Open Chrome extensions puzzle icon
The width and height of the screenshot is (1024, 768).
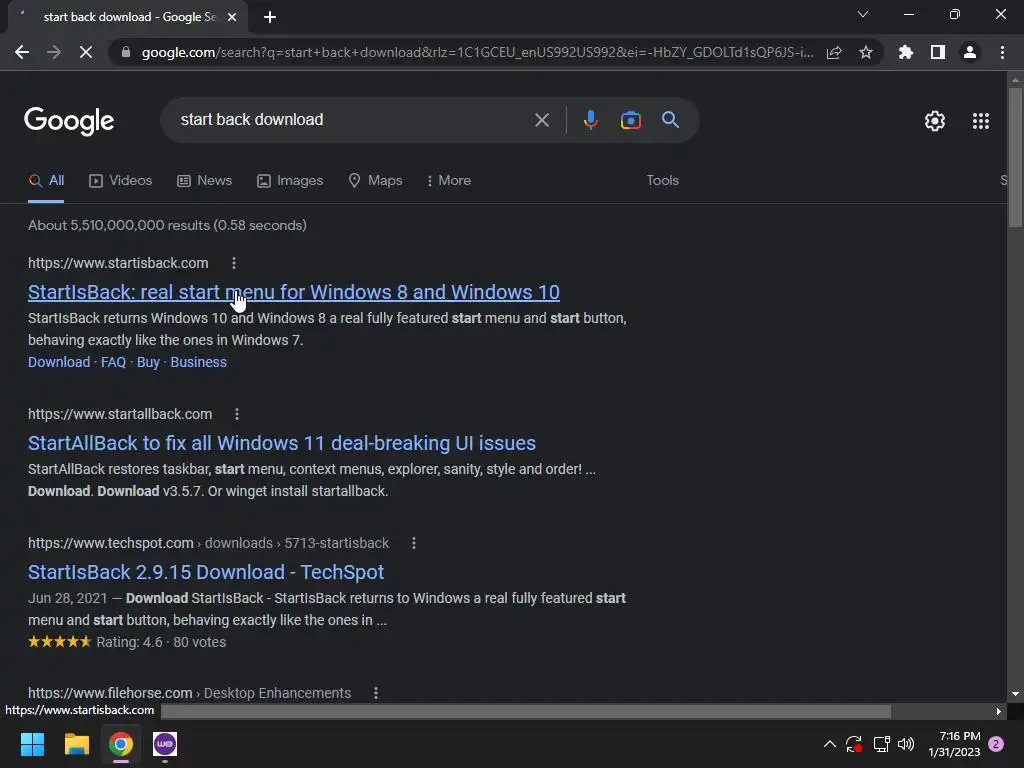click(906, 52)
